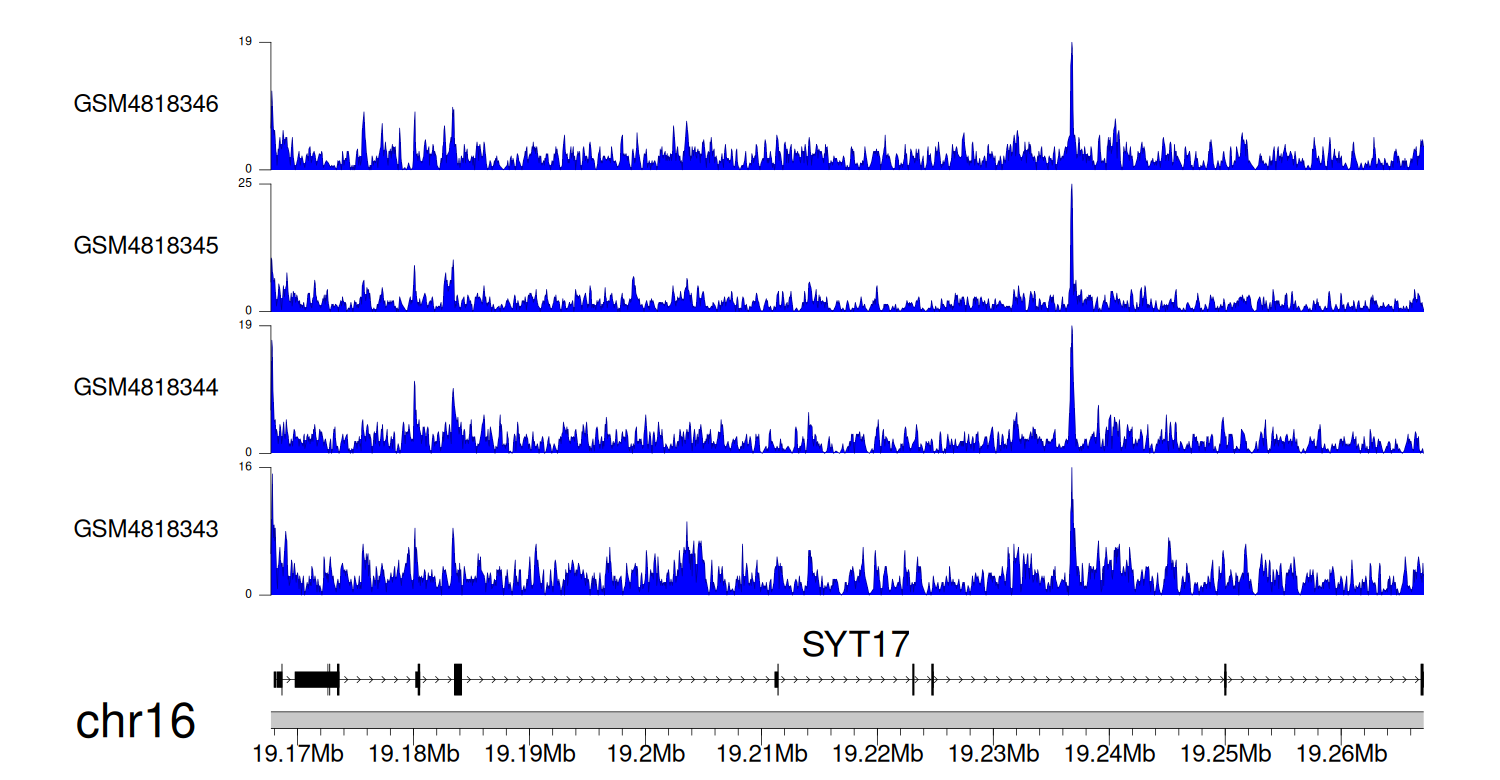Click the gray chromosome ideogram bar
Viewport: 1500px width, 780px height.
click(846, 720)
